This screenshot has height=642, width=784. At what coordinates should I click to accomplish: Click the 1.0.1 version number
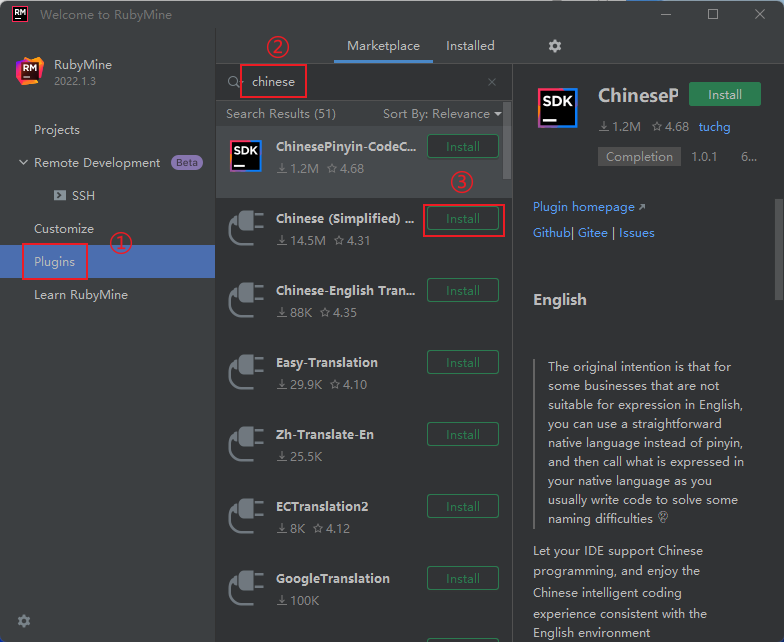click(704, 156)
